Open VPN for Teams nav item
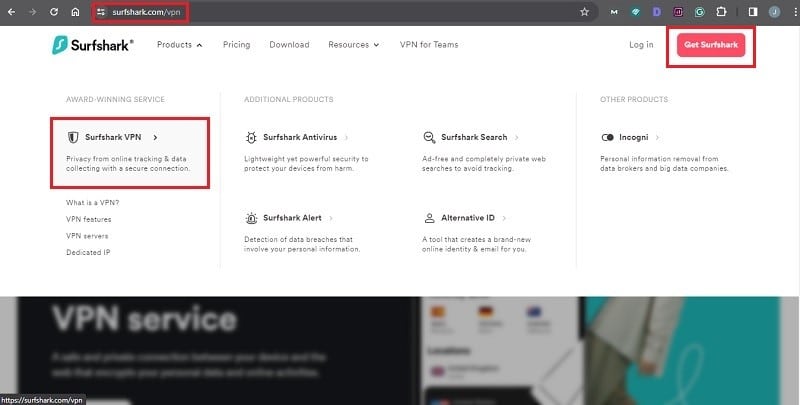The image size is (800, 405). (x=429, y=45)
